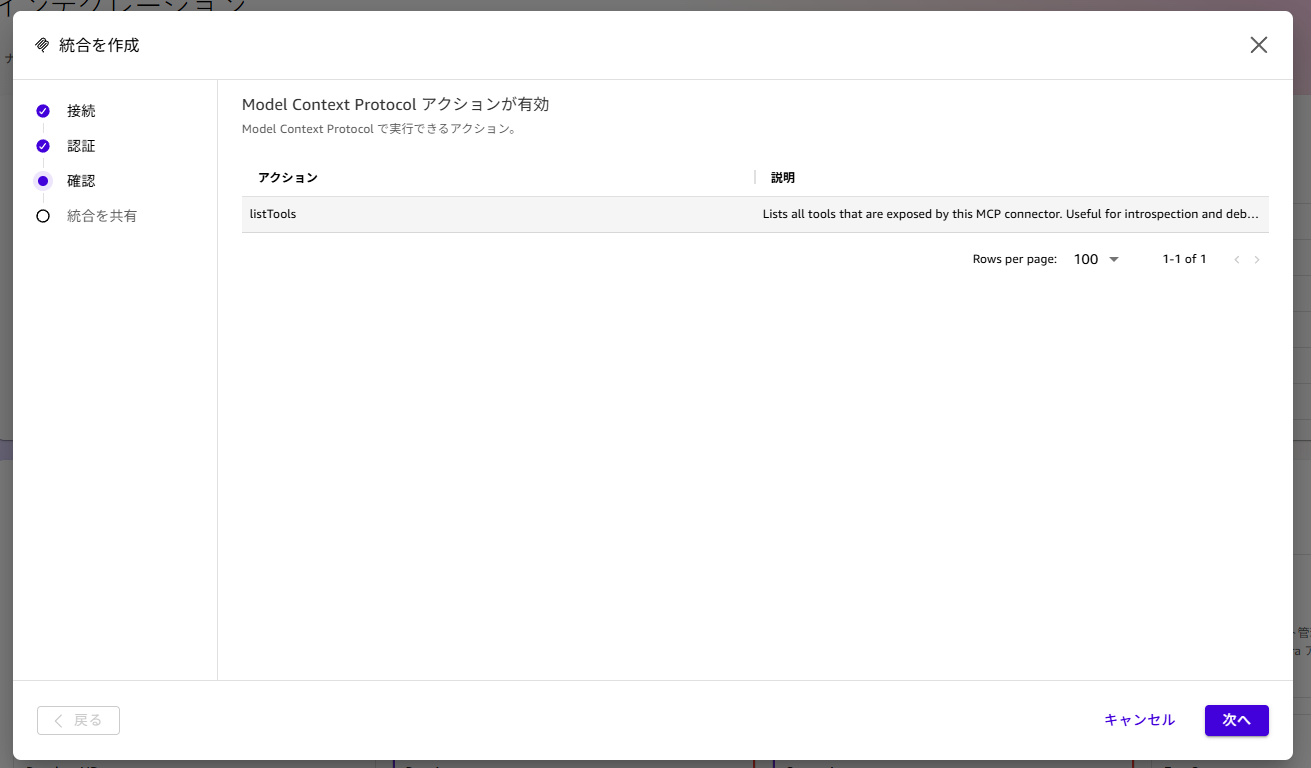Click the キャンセル link
Image resolution: width=1311 pixels, height=768 pixels.
pyautogui.click(x=1139, y=720)
